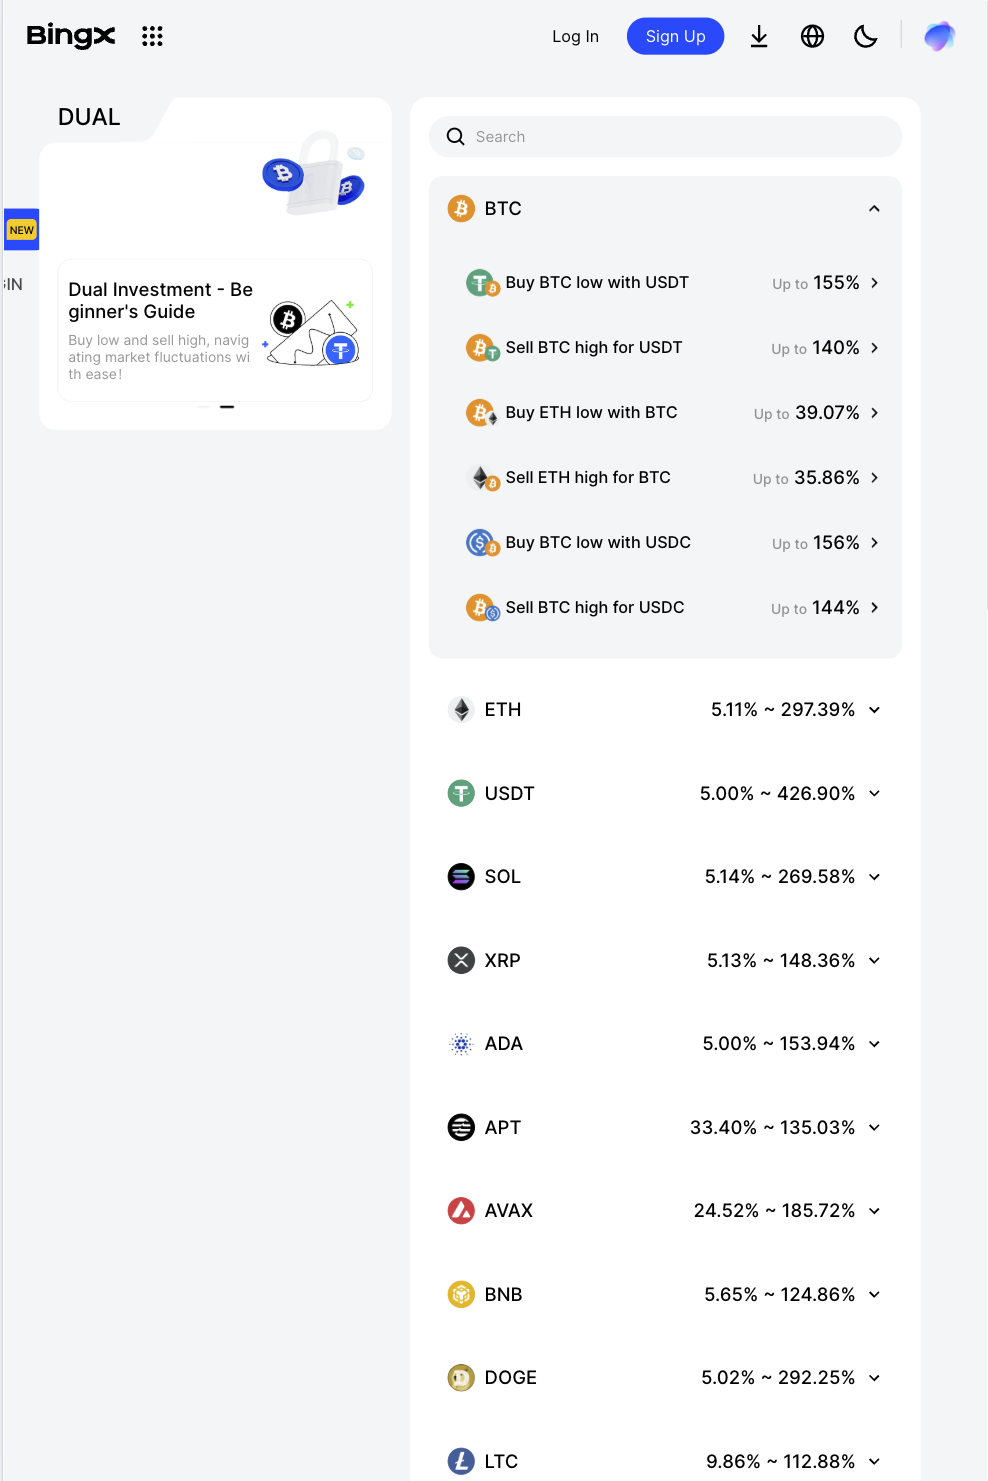Viewport: 988px width, 1481px height.
Task: Click the NEW badge on the left sidebar
Action: [21, 229]
